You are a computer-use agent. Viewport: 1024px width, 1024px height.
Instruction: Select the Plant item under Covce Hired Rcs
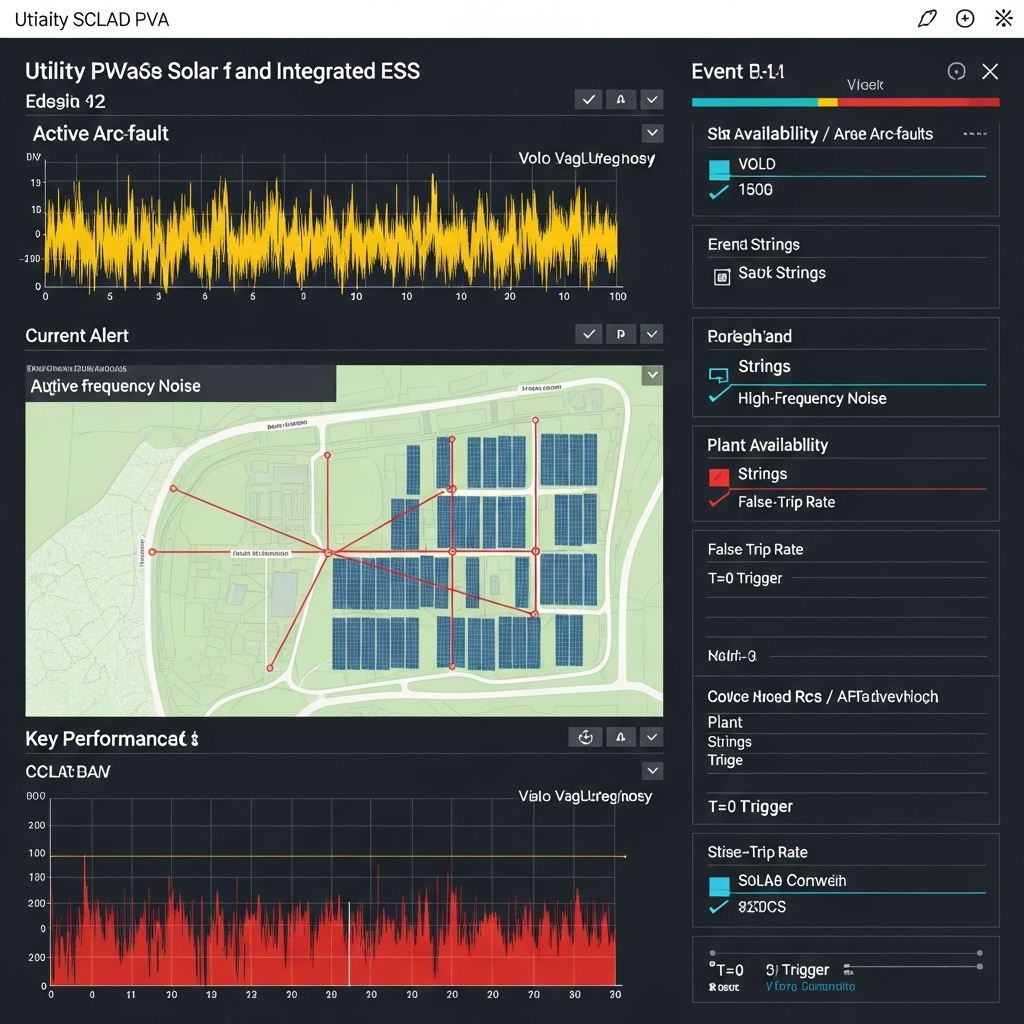[724, 722]
